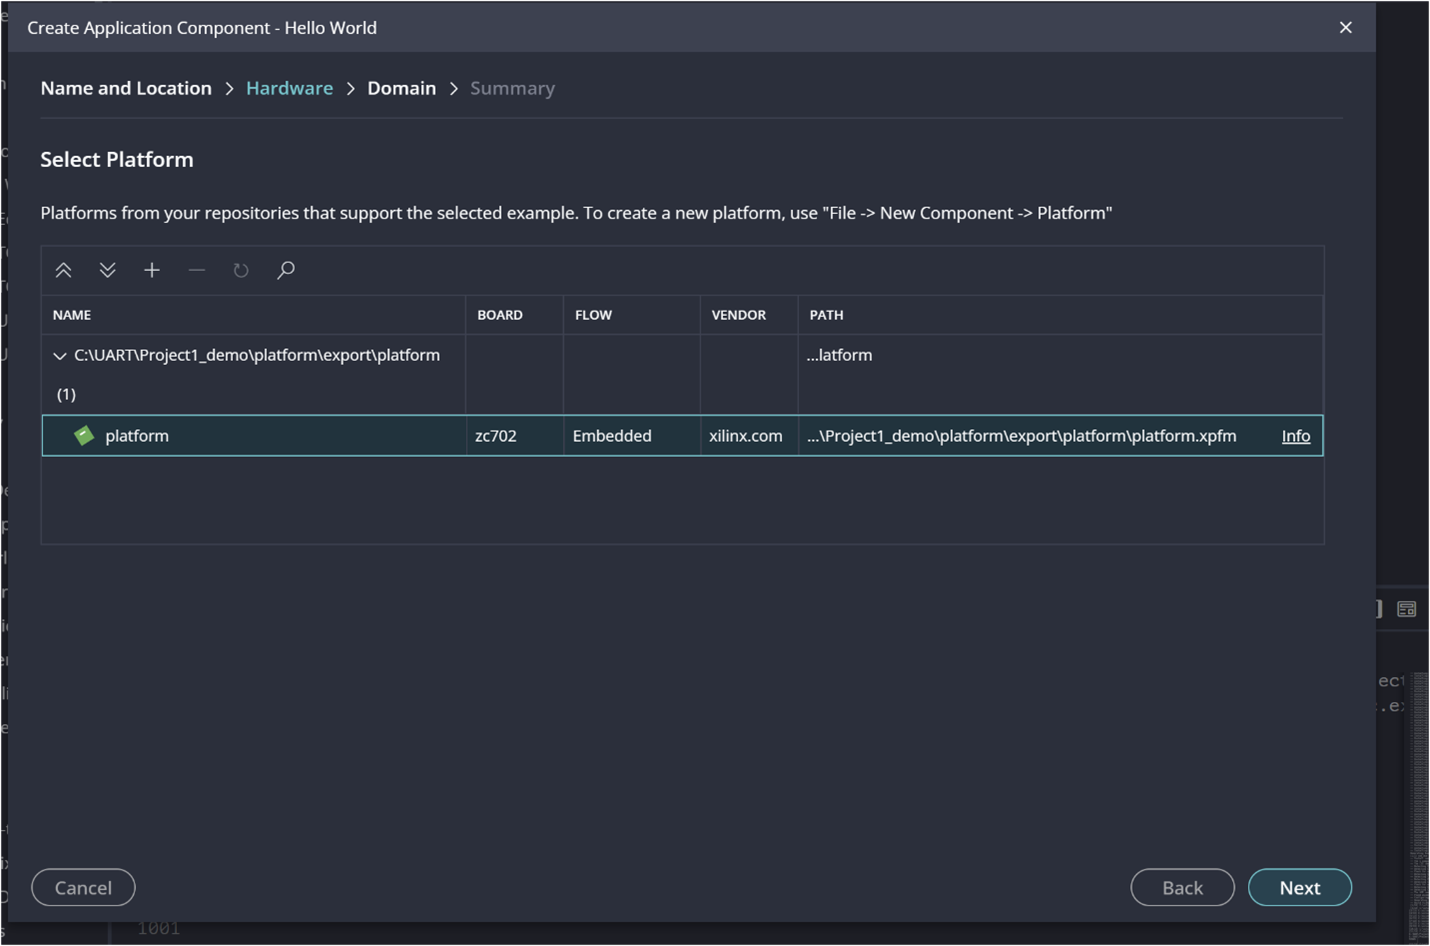Go Back to the previous wizard step
The width and height of the screenshot is (1430, 946).
[1182, 887]
